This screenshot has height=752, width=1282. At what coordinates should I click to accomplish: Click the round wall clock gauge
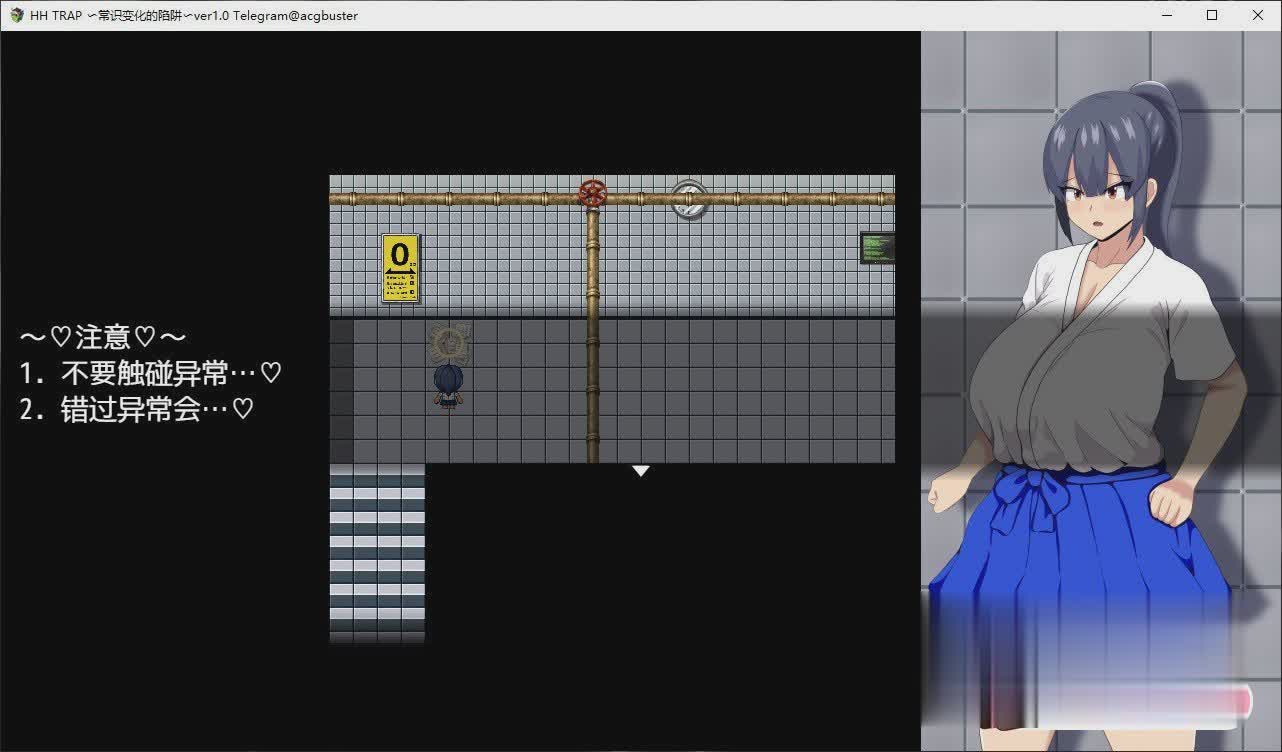click(689, 199)
